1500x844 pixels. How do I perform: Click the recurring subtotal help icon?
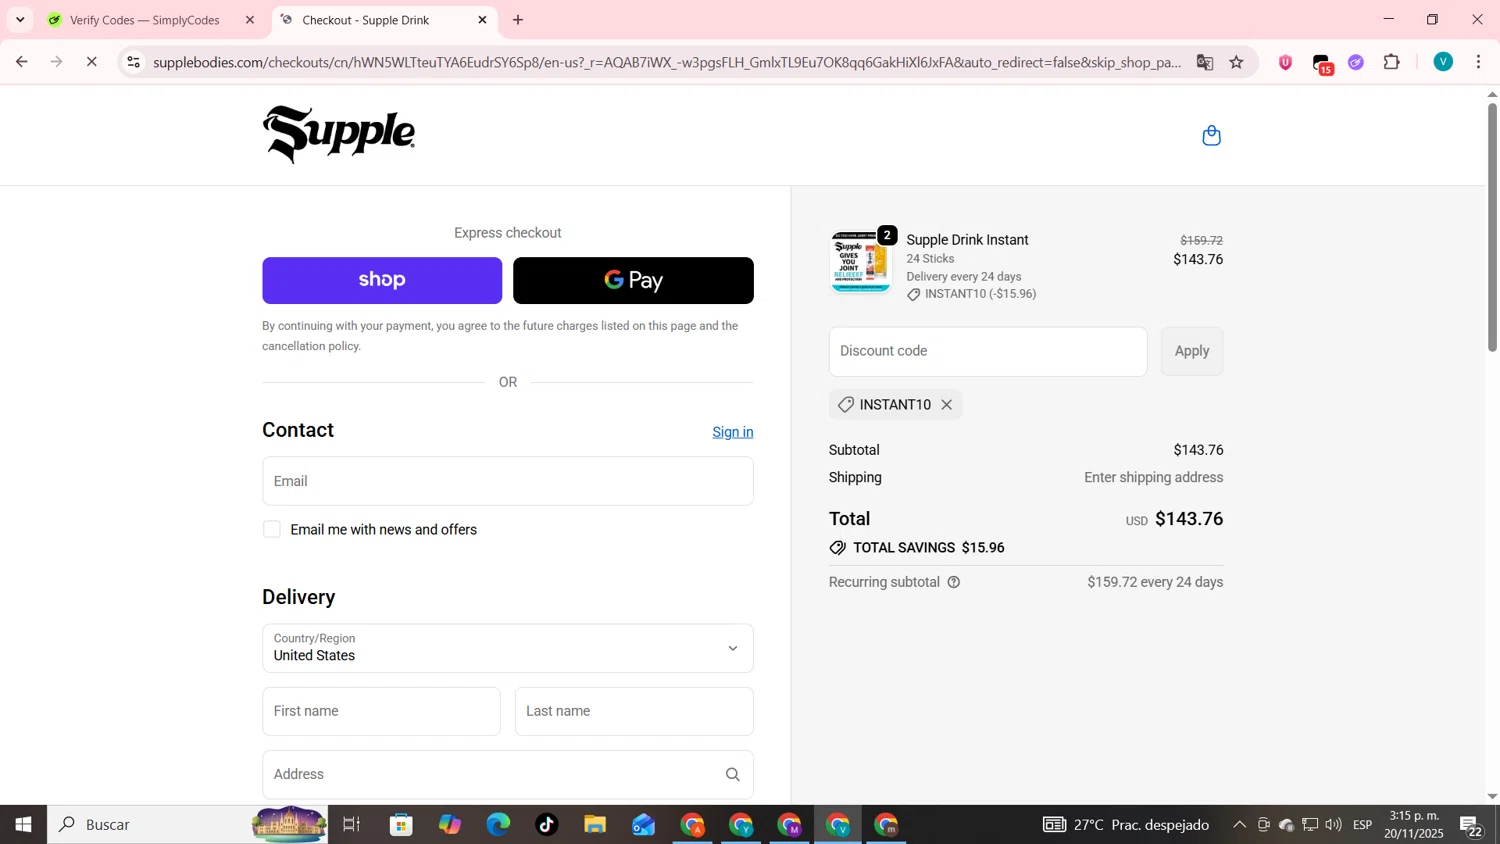954,582
